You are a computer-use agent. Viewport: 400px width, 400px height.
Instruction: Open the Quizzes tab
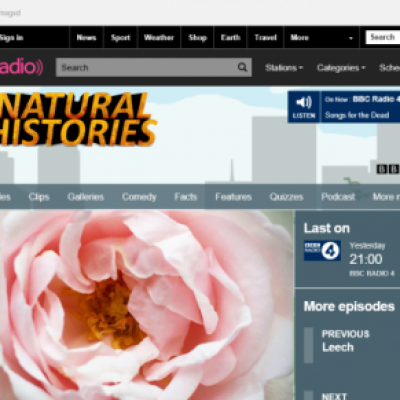tap(286, 197)
